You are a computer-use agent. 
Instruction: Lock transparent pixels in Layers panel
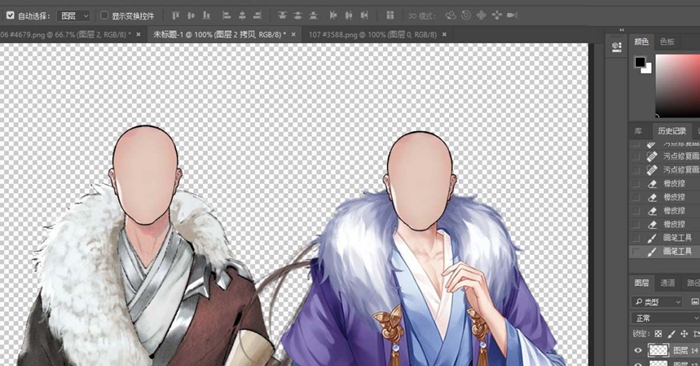click(658, 334)
